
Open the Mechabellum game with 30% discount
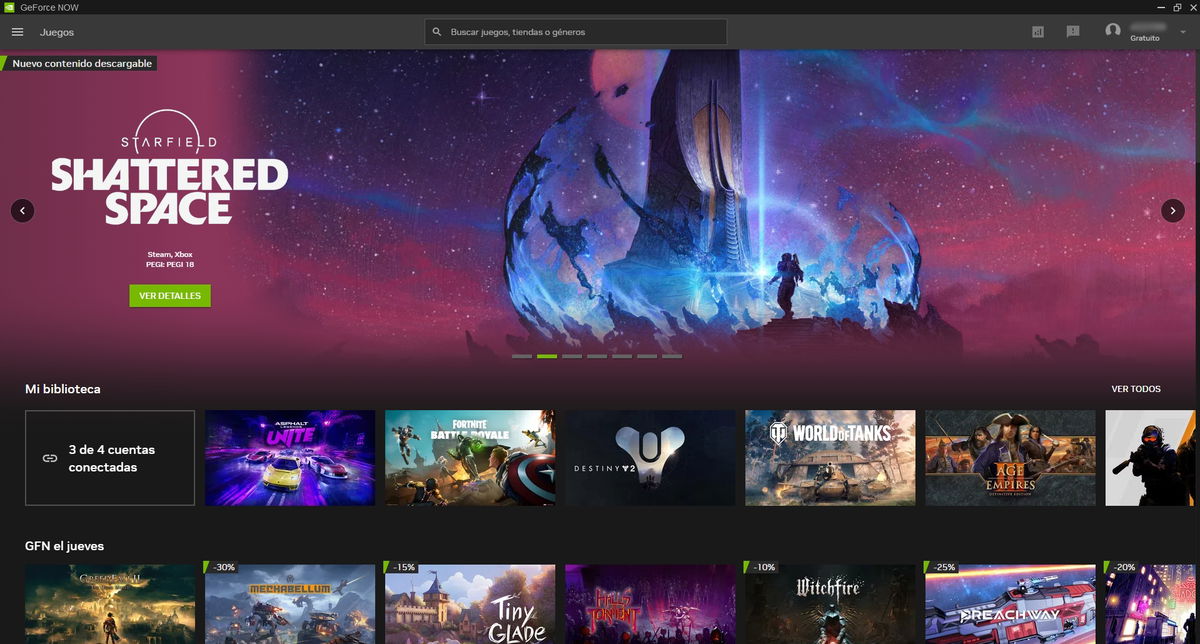[289, 603]
